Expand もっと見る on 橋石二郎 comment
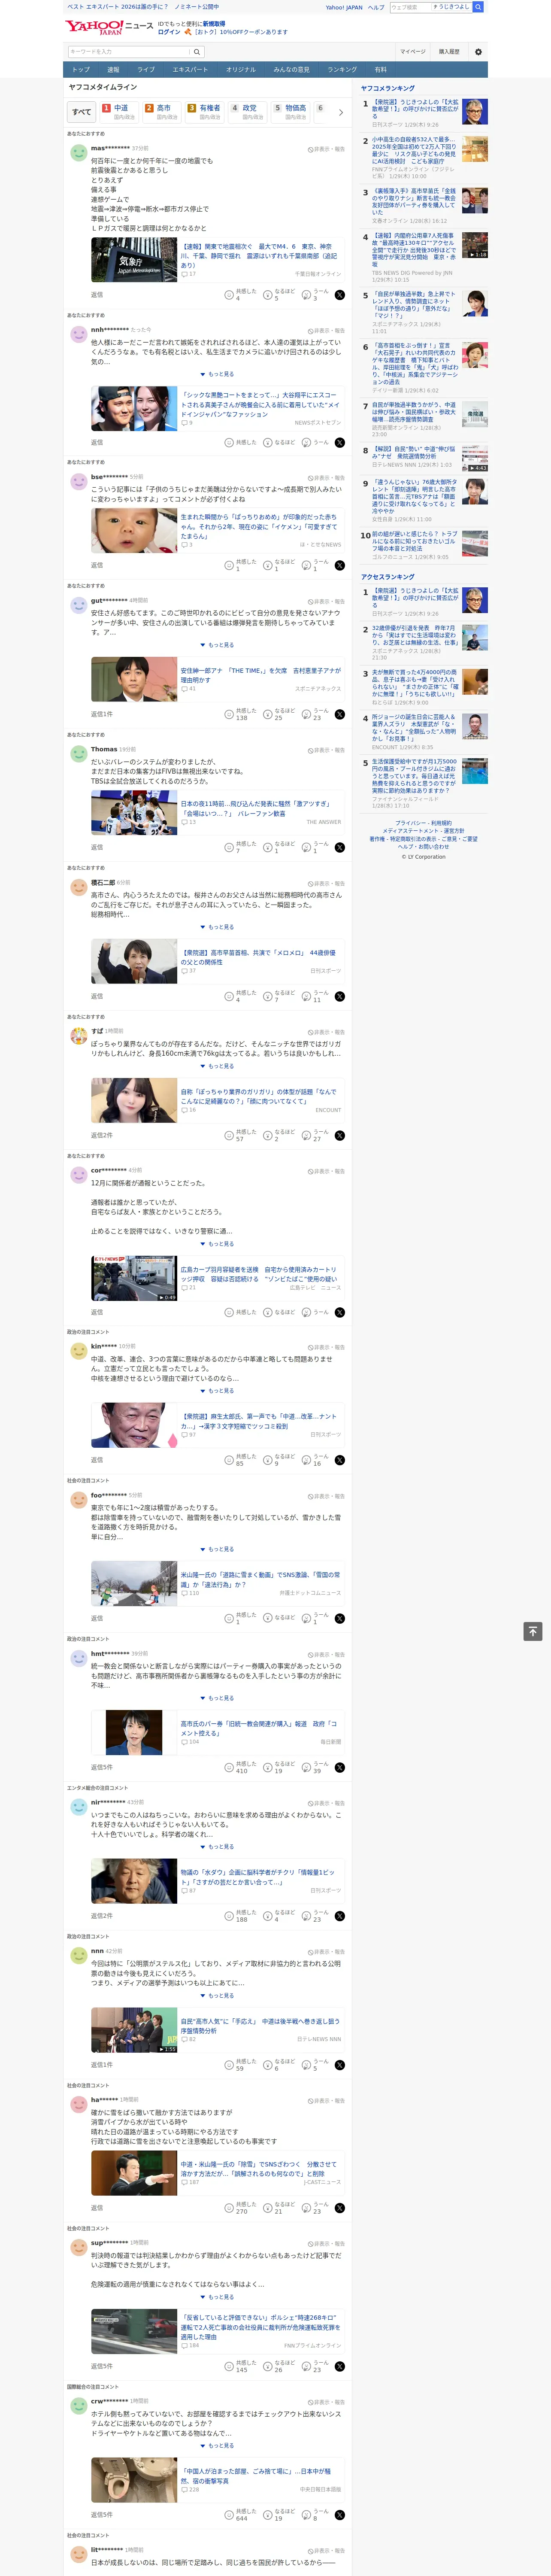 coord(217,927)
